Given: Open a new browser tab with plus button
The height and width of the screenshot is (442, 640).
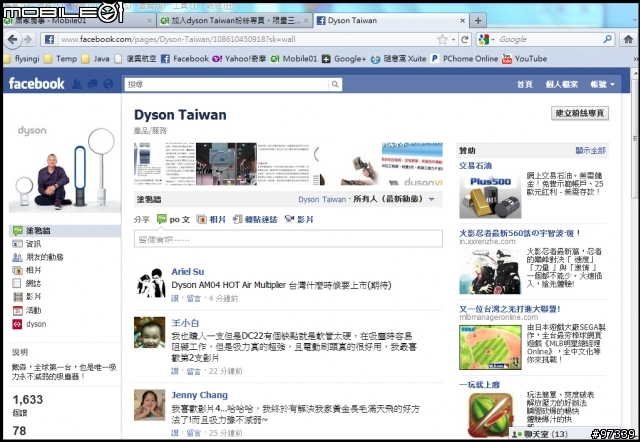Looking at the screenshot, I should pyautogui.click(x=478, y=20).
